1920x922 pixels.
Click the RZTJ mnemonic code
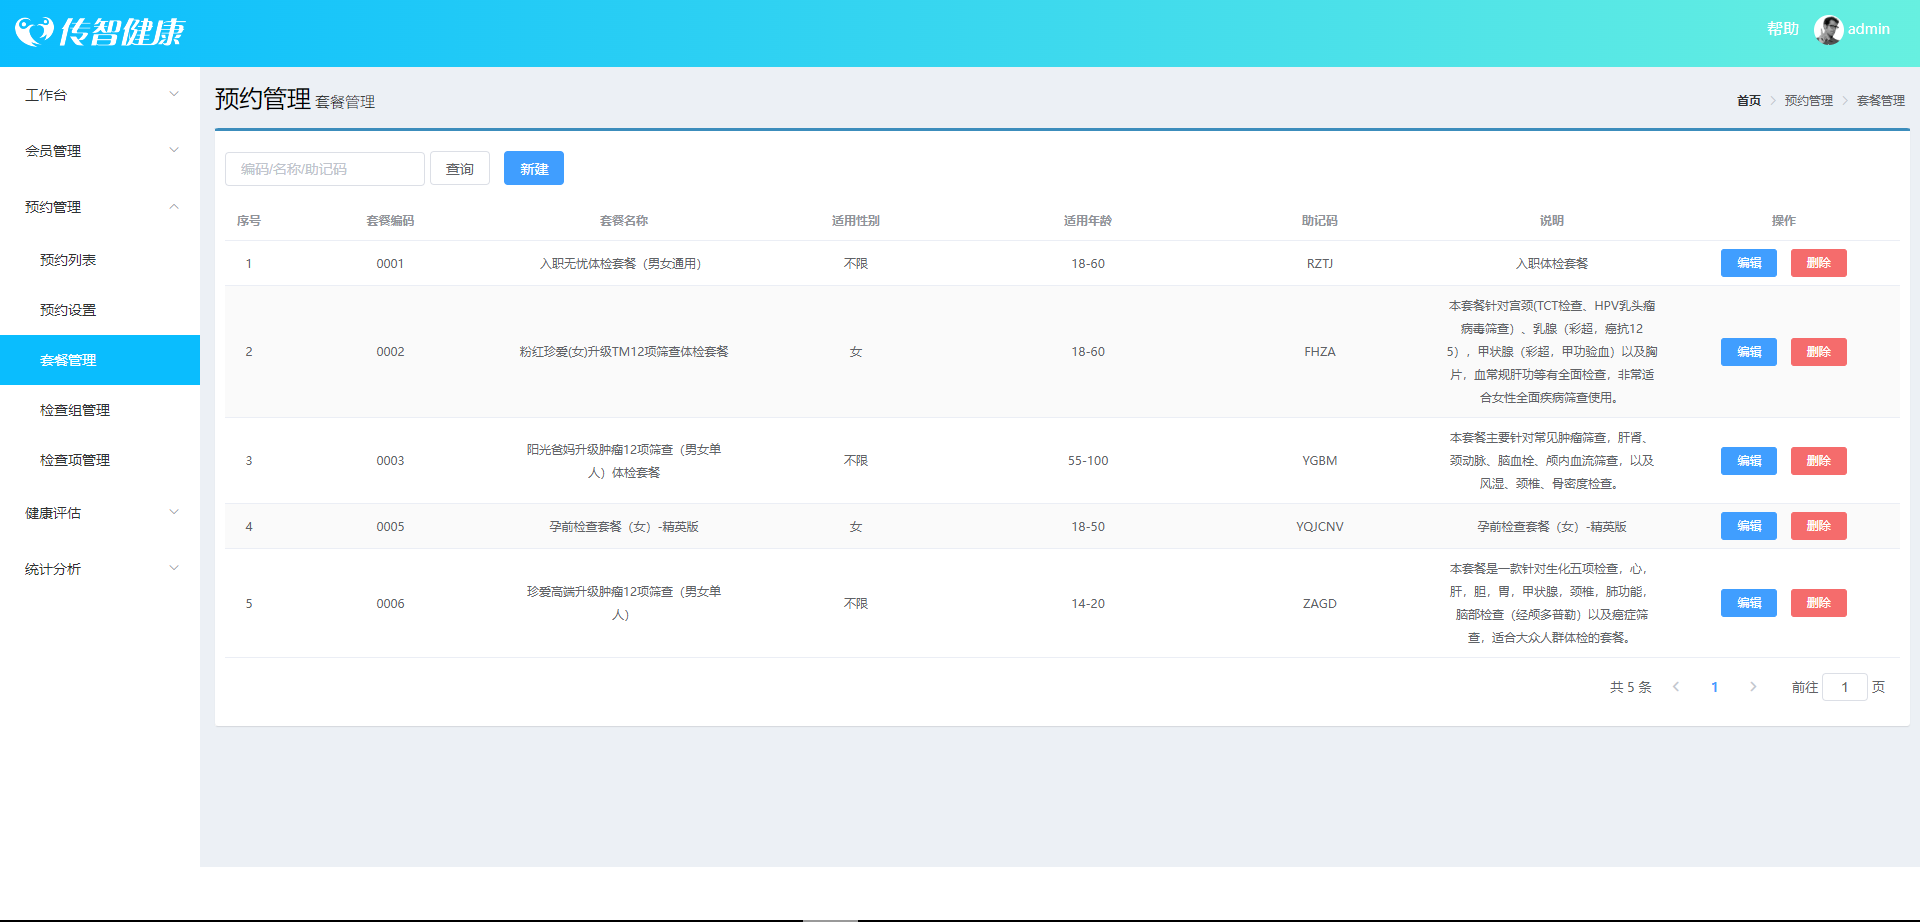pyautogui.click(x=1320, y=264)
